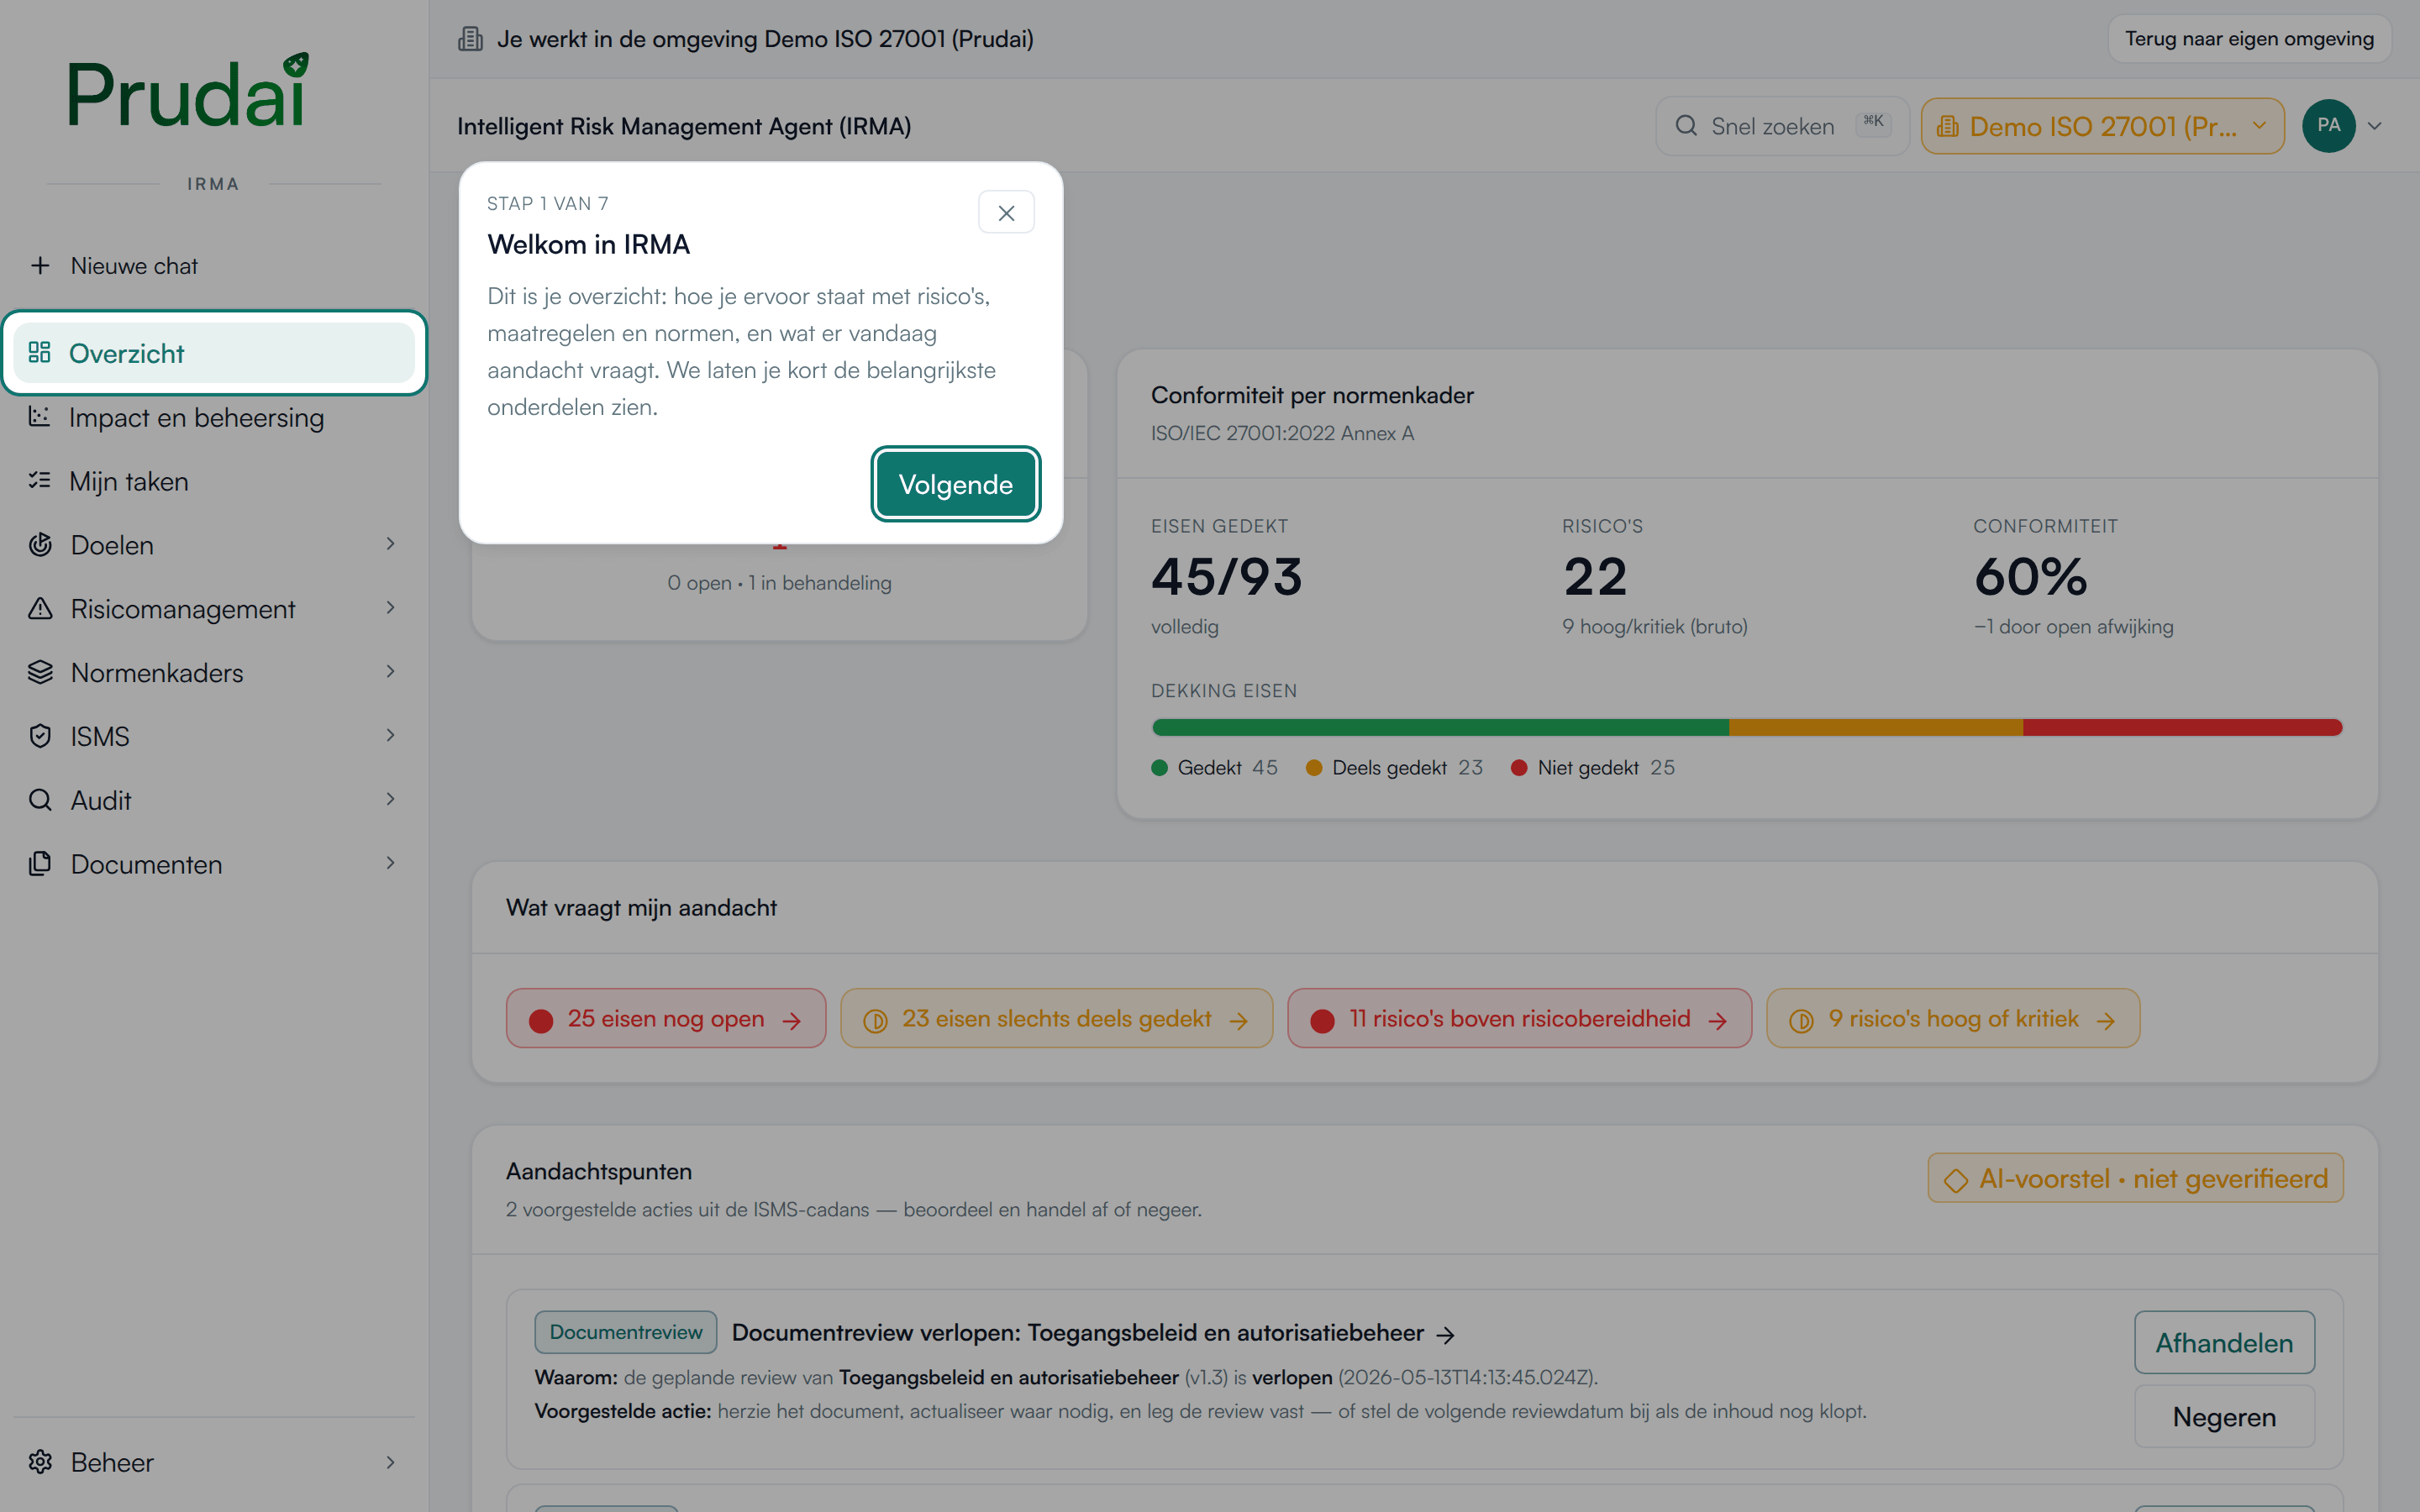Screen dimensions: 2420x1512
Task: Click the Prudai logo
Action: [188, 90]
